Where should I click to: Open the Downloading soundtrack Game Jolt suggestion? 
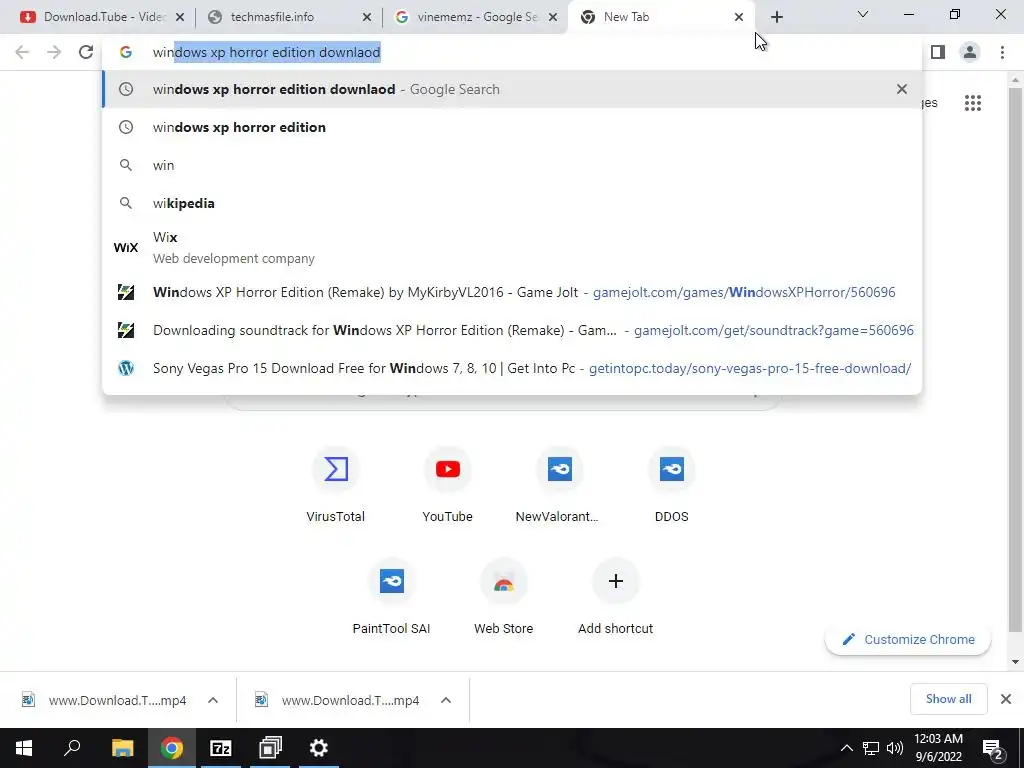pos(512,330)
